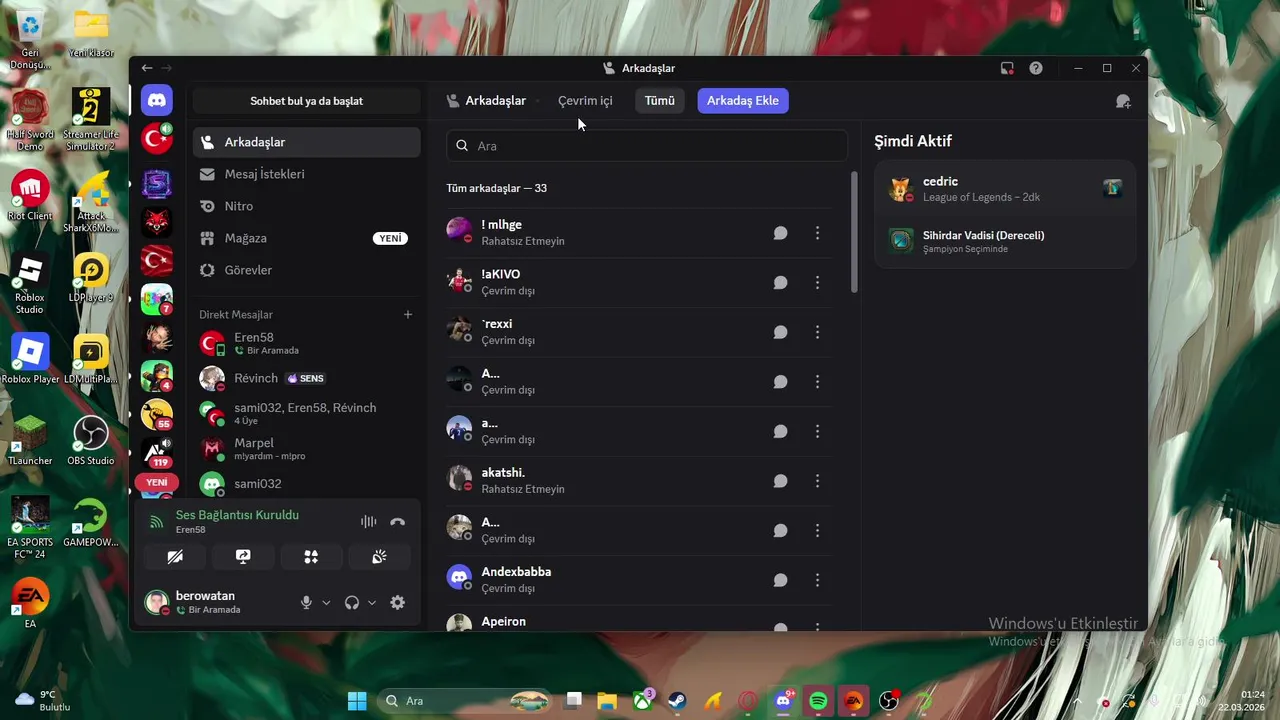The image size is (1280, 720).
Task: Open ! mlhge friend row
Action: click(x=639, y=233)
